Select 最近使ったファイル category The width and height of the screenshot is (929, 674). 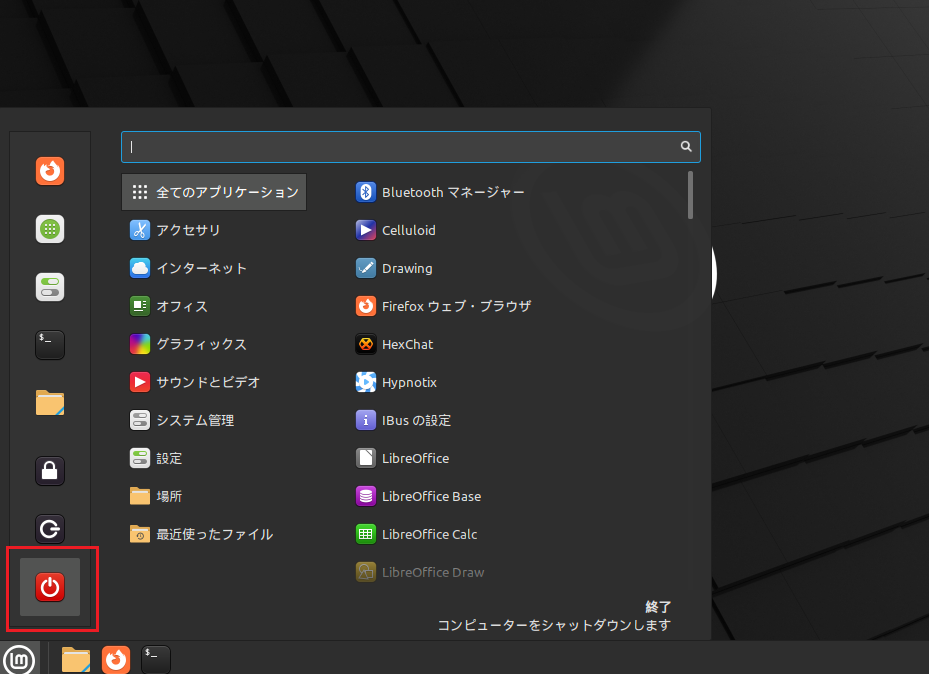pos(214,534)
